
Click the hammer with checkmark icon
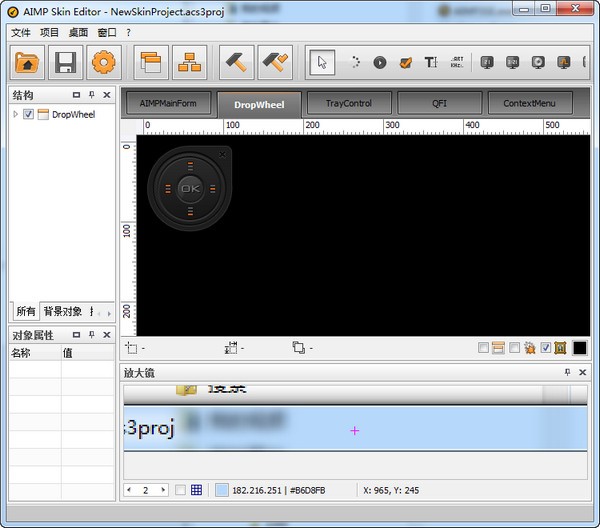coord(275,63)
